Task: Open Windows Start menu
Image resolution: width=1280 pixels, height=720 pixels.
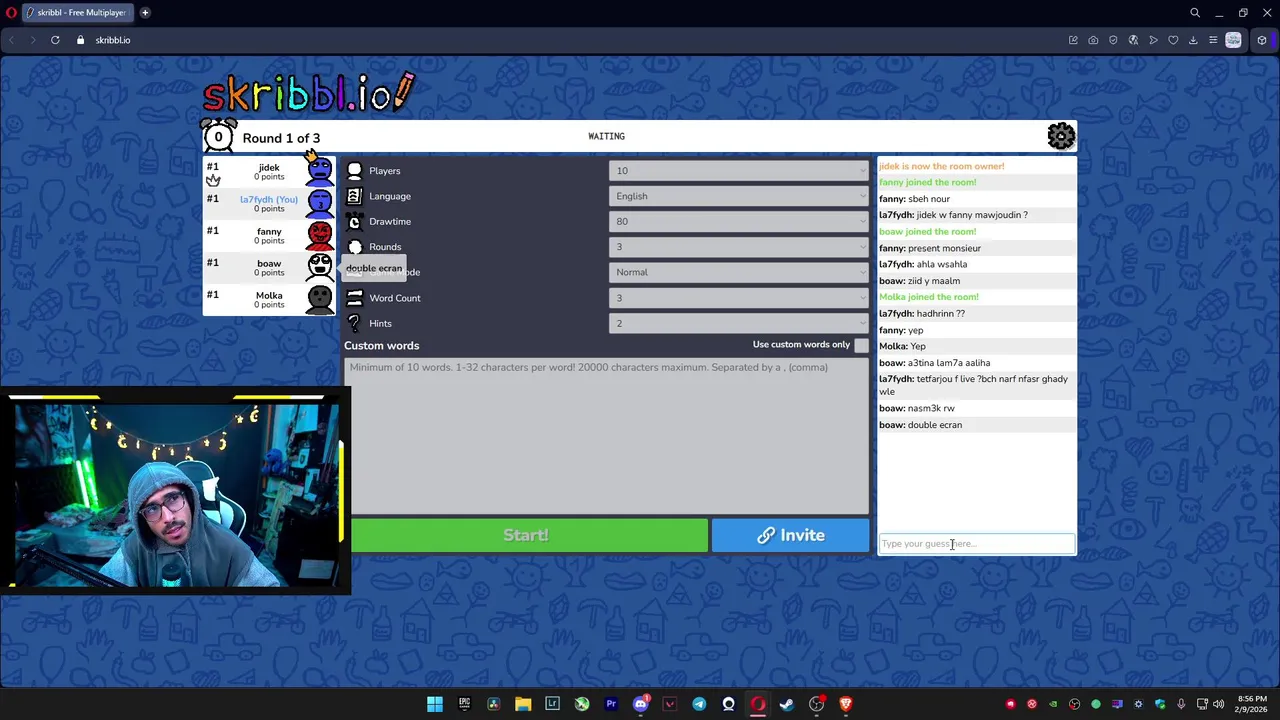Action: point(435,704)
